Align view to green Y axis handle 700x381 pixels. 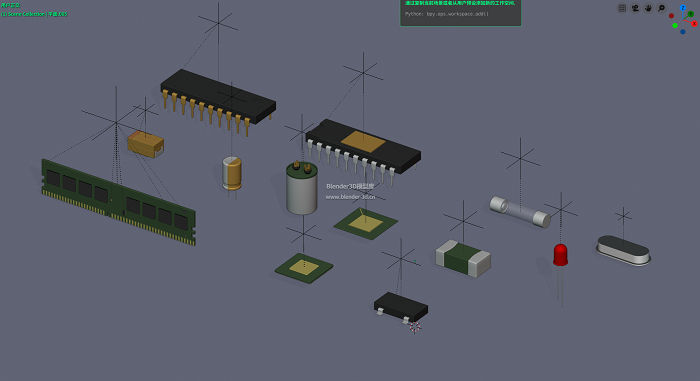pyautogui.click(x=690, y=14)
